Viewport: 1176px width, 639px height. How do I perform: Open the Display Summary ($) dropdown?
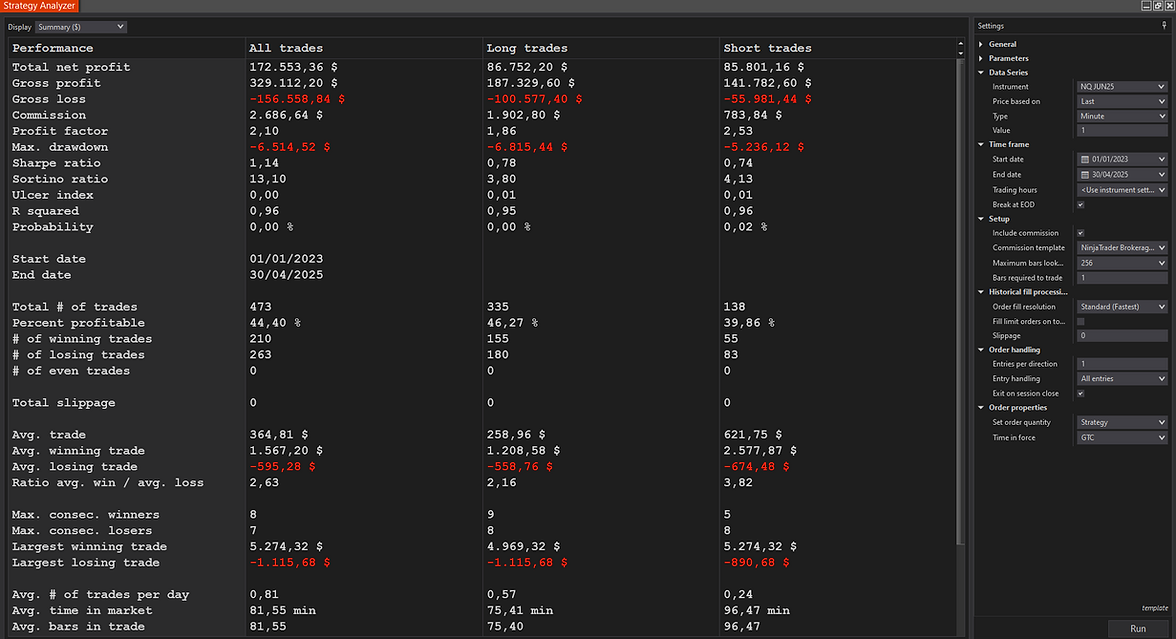coord(81,27)
